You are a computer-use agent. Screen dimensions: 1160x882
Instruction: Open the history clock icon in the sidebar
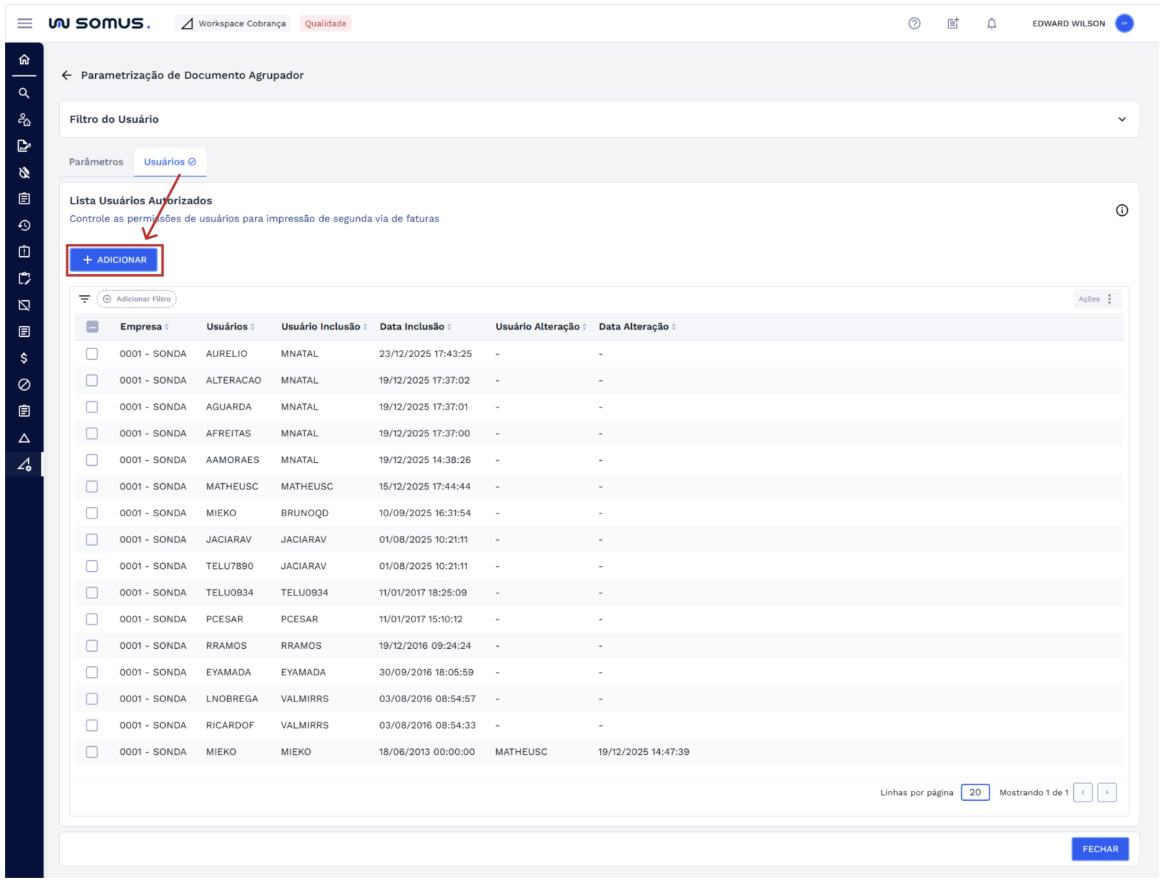click(x=24, y=225)
